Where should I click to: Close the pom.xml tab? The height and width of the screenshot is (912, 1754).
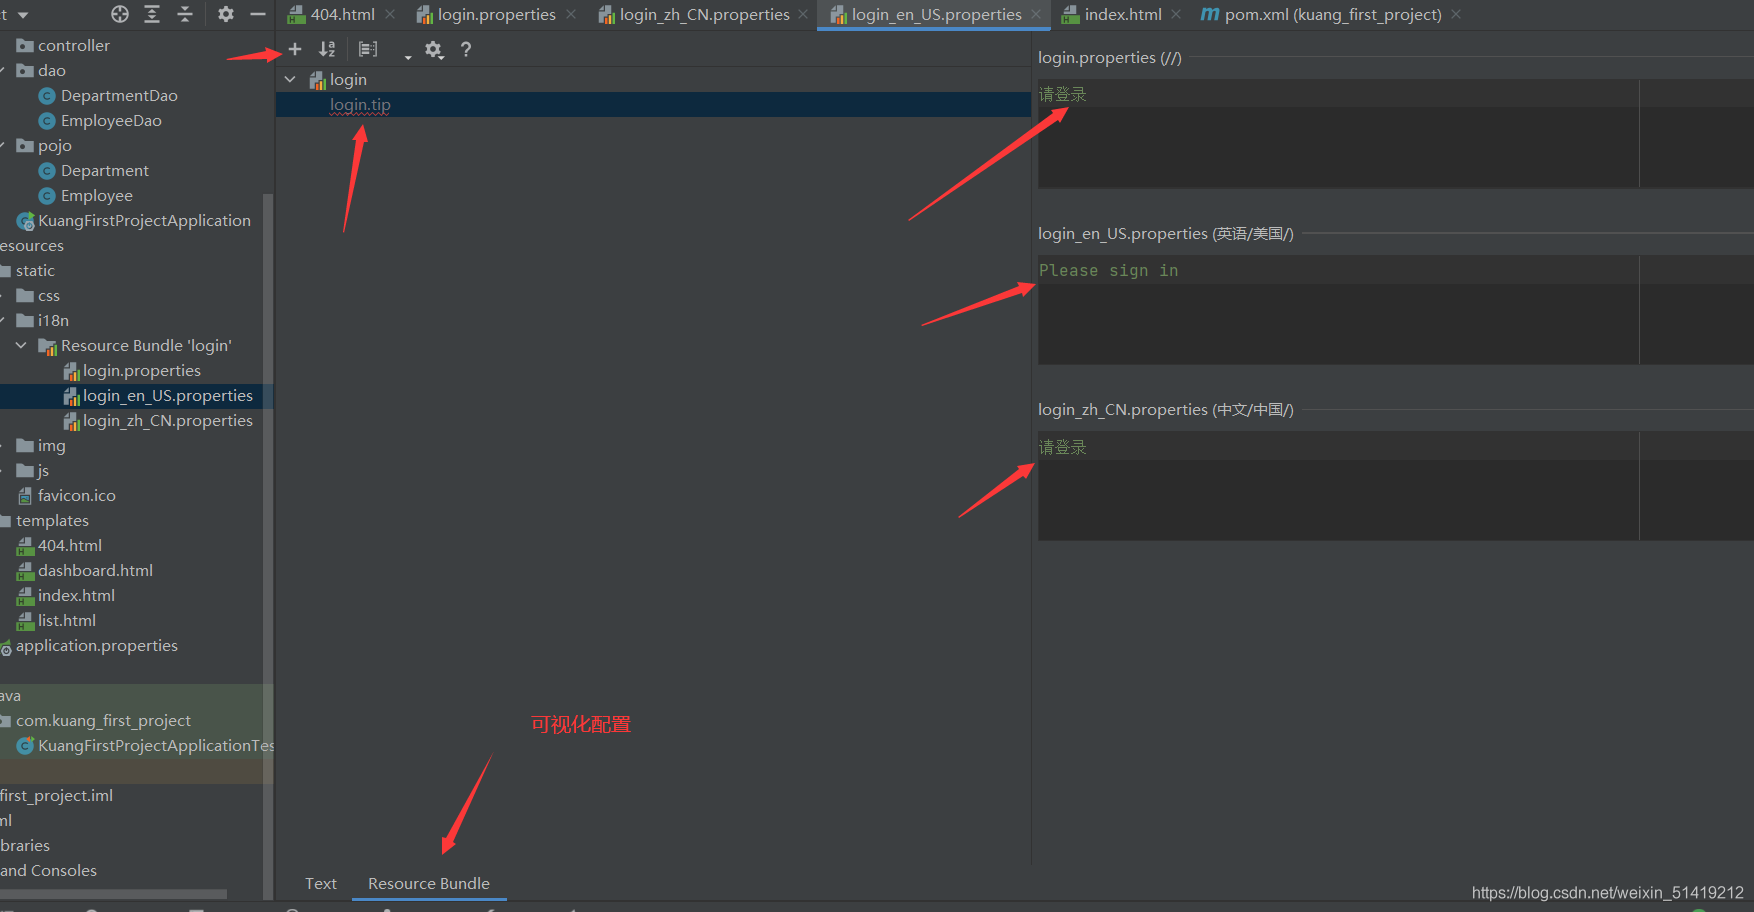[1456, 14]
